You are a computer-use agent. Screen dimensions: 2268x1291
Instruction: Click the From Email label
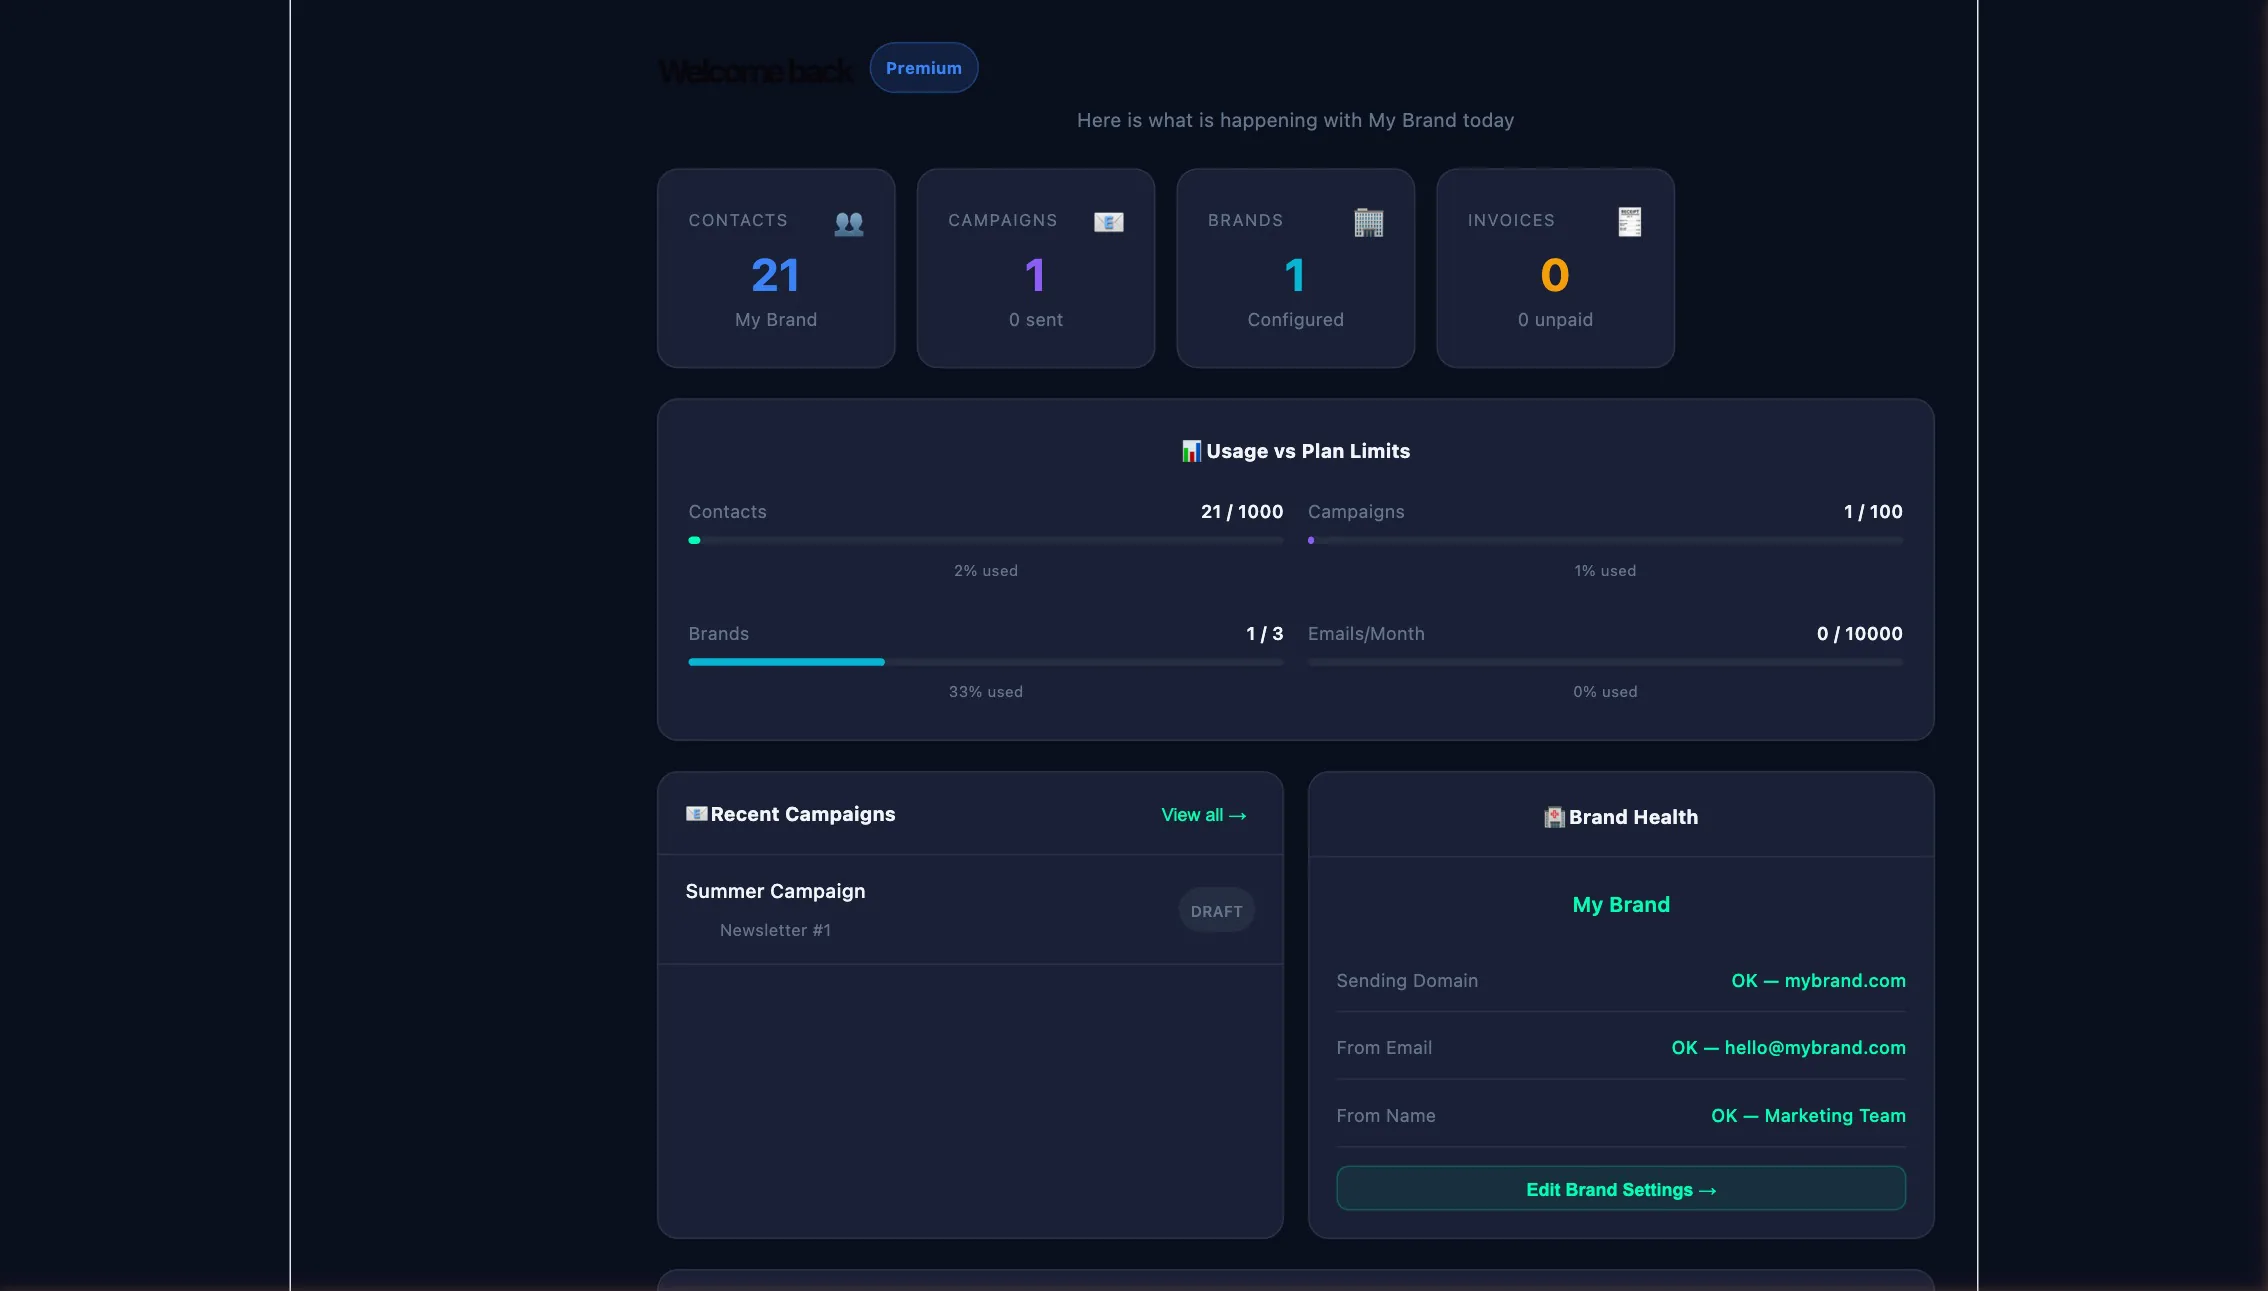[1384, 1048]
